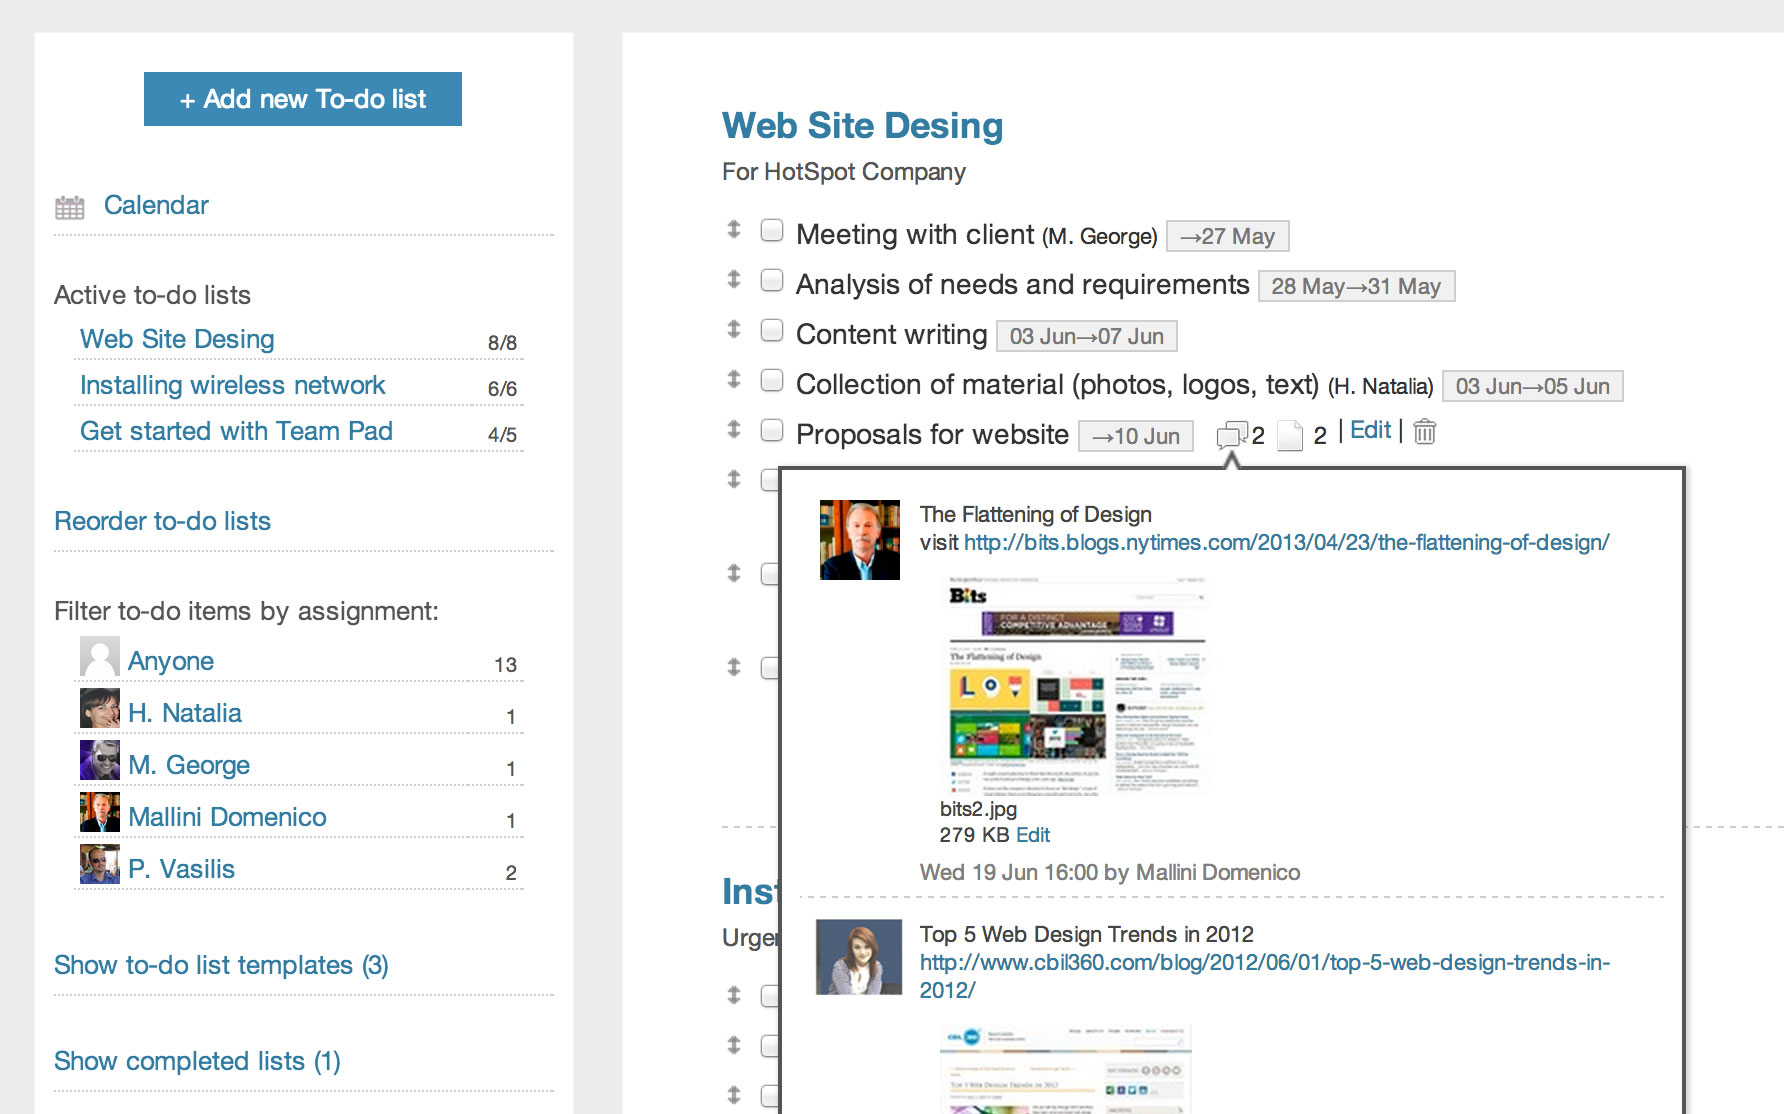This screenshot has height=1114, width=1784.
Task: Open the bits2.jpg image thumbnail
Action: (1075, 686)
